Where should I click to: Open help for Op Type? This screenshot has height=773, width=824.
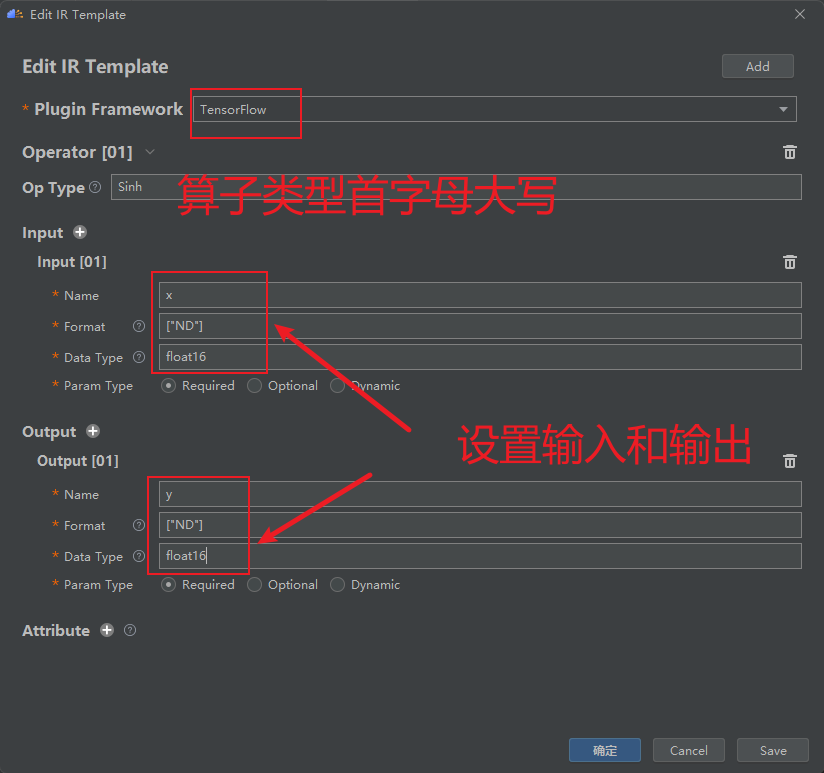(95, 187)
